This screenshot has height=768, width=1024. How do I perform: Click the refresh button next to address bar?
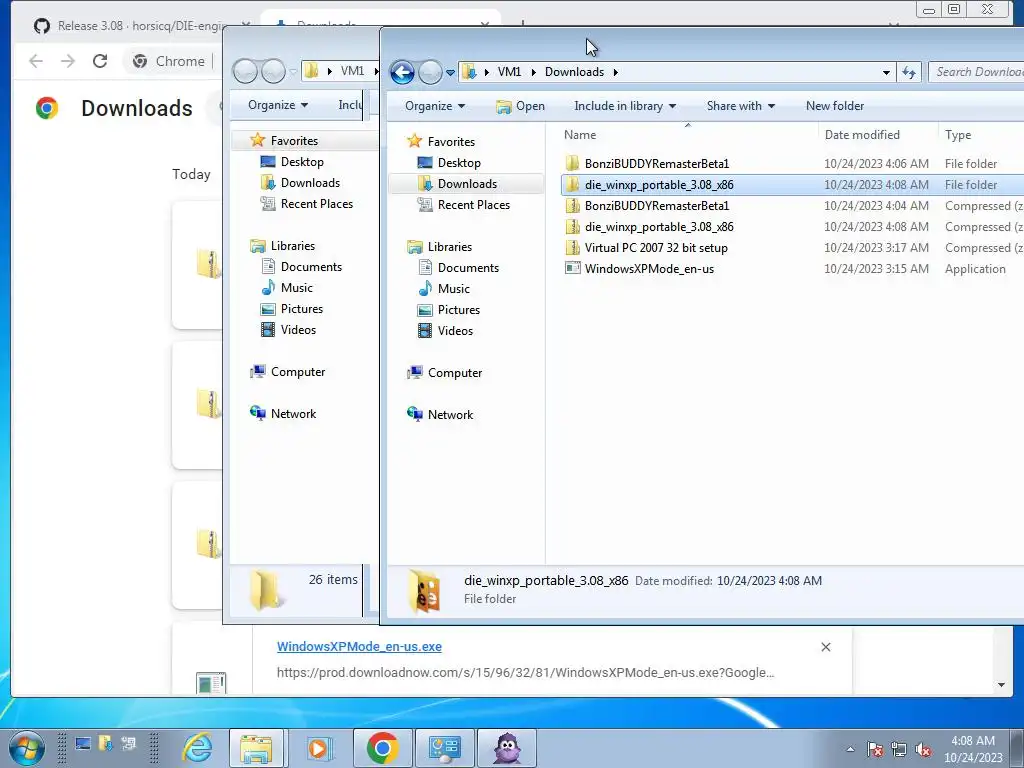tap(908, 72)
